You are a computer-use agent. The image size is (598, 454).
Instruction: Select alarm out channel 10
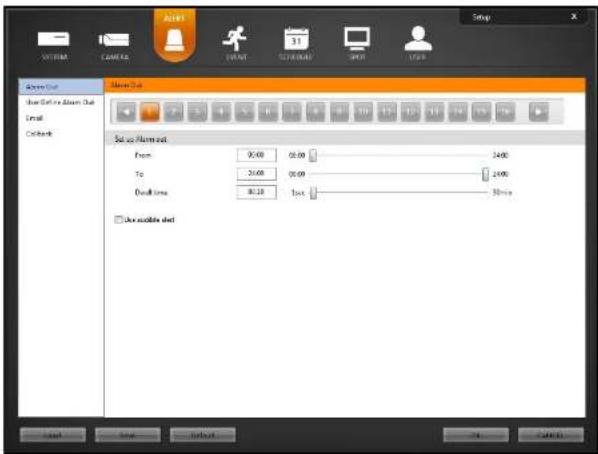[x=363, y=112]
